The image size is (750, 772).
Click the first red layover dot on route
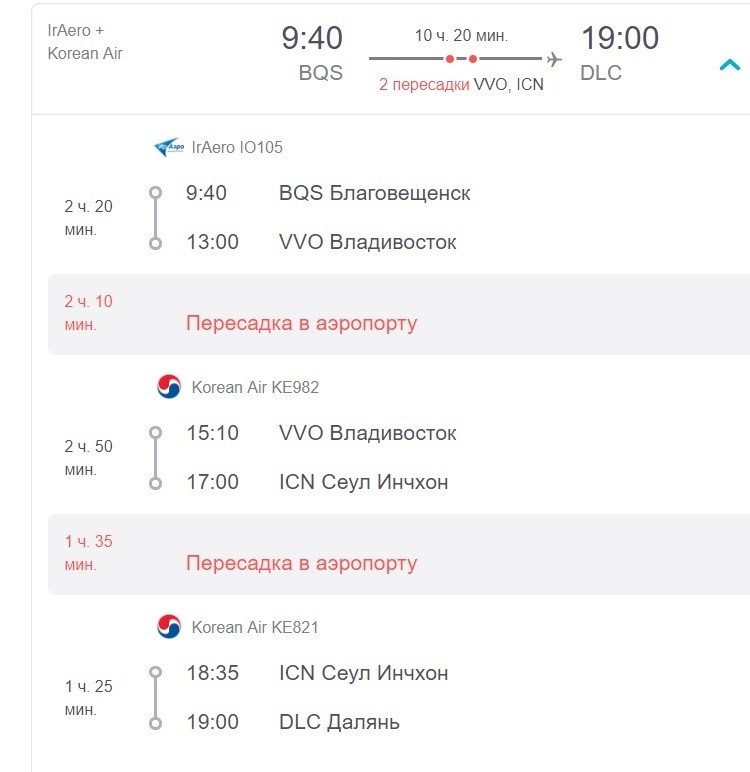[450, 59]
